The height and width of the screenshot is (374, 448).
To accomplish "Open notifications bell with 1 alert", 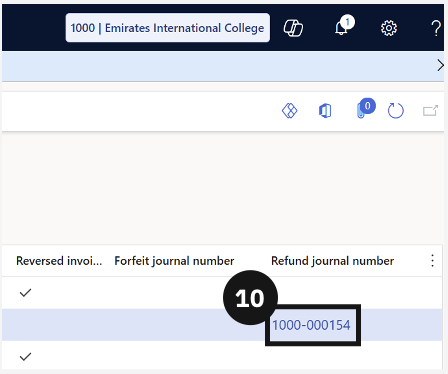I will pos(344,26).
